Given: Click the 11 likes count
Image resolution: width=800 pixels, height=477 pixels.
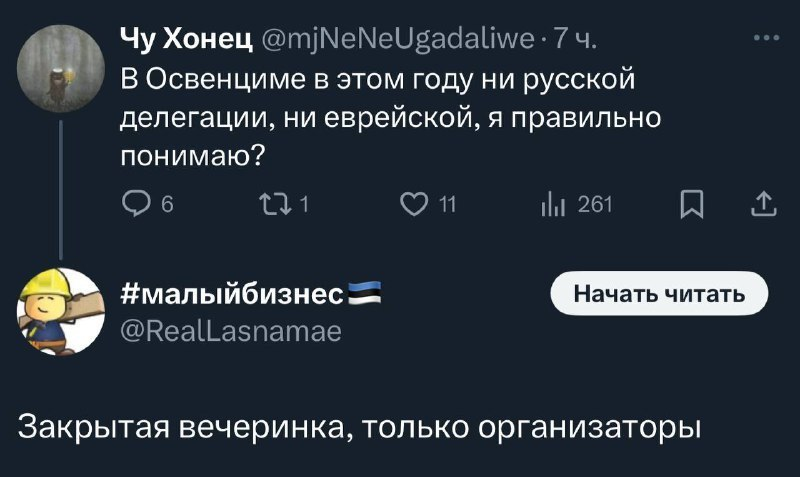Looking at the screenshot, I should coord(447,206).
